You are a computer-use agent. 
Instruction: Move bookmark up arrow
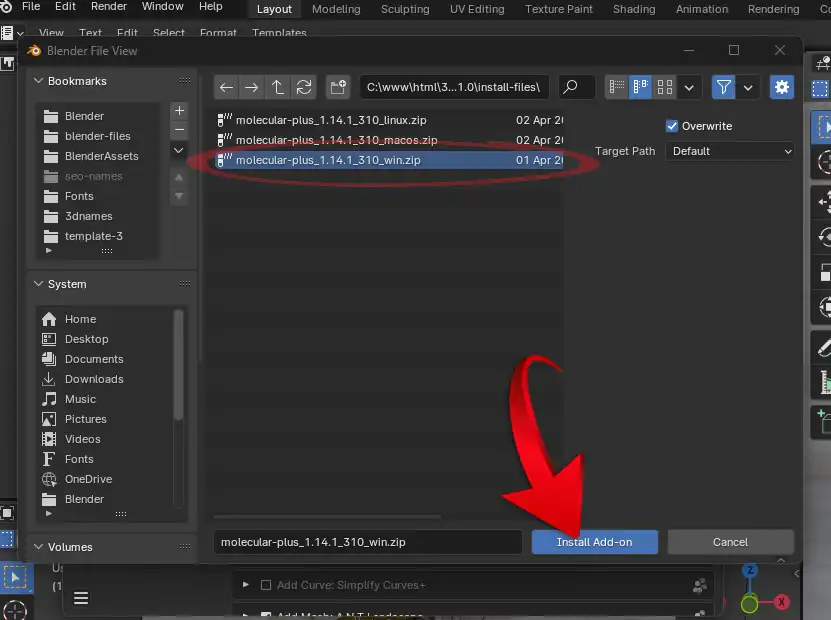tap(179, 177)
